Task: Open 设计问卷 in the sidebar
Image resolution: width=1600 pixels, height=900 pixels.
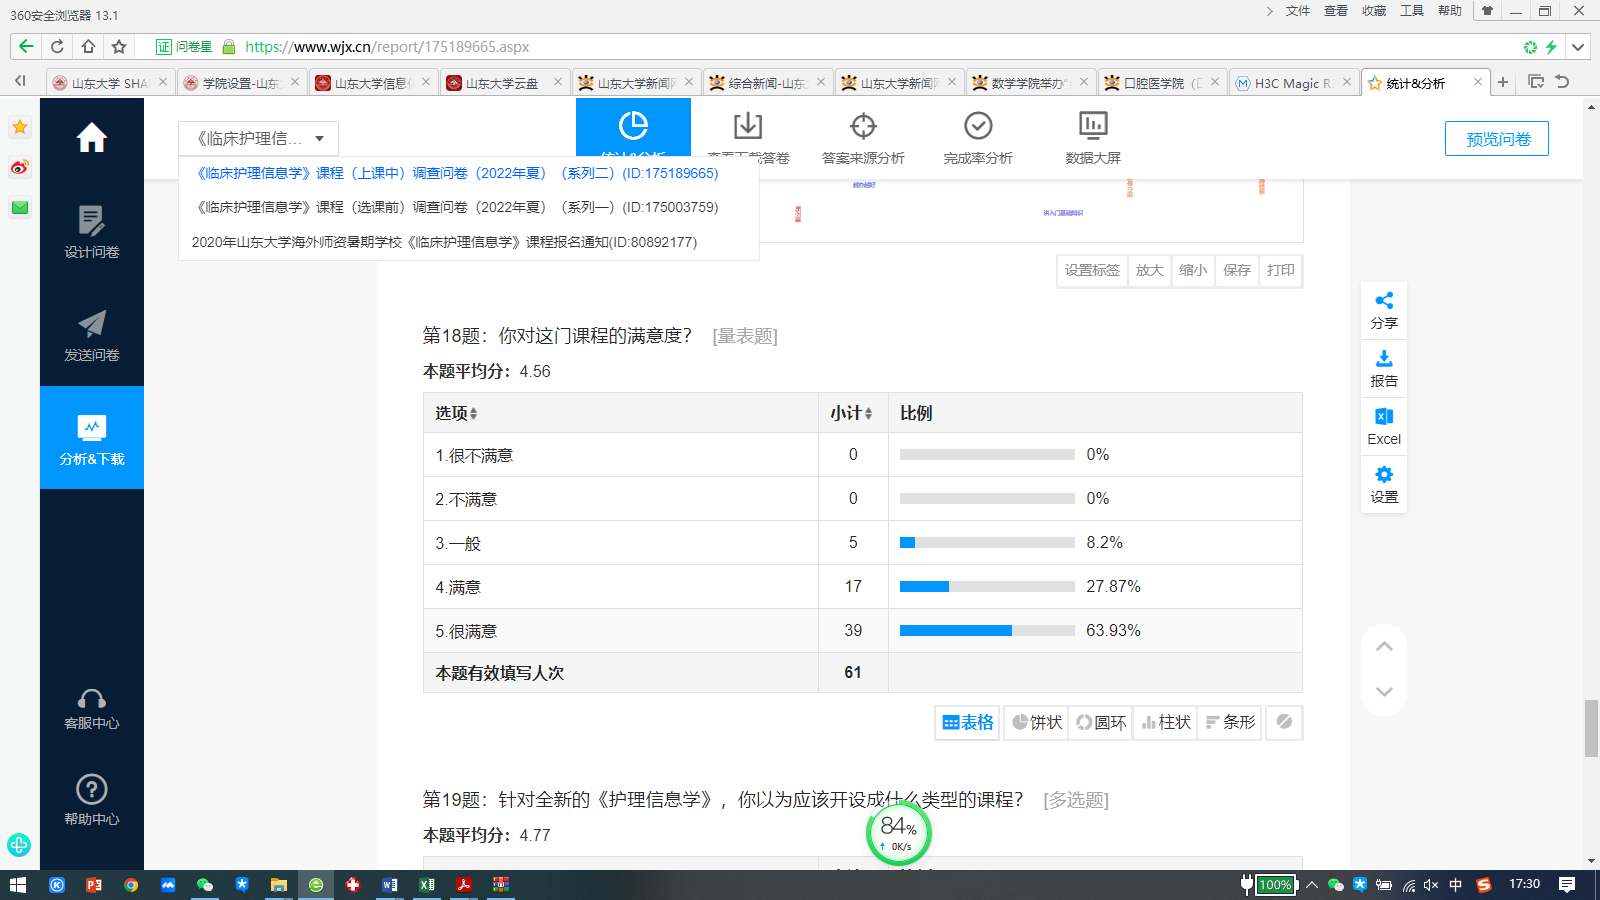Action: [x=91, y=232]
